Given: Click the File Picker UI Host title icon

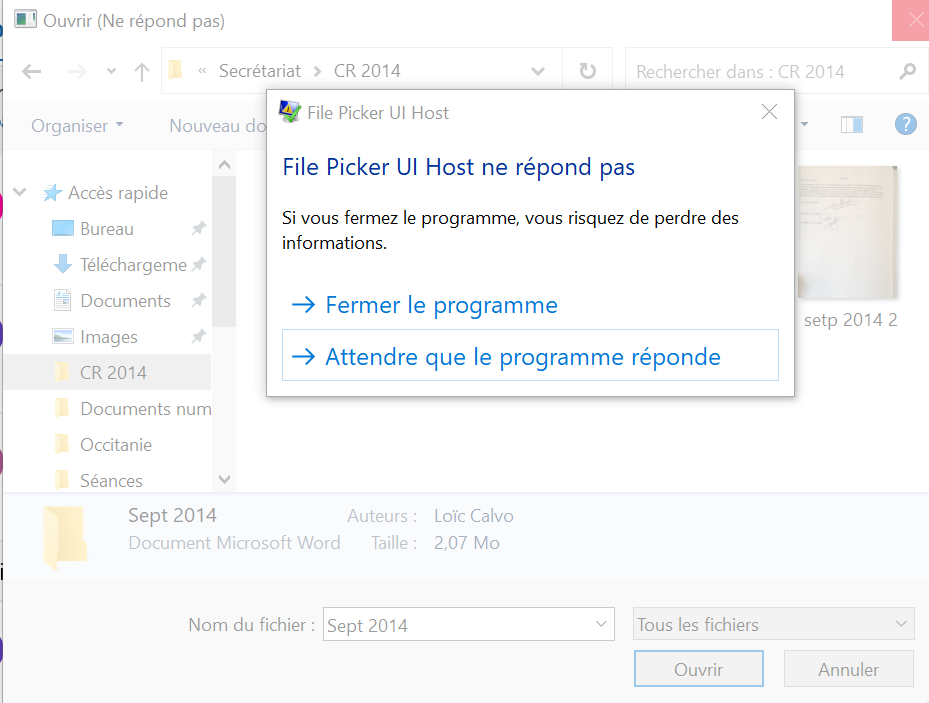Looking at the screenshot, I should (290, 112).
